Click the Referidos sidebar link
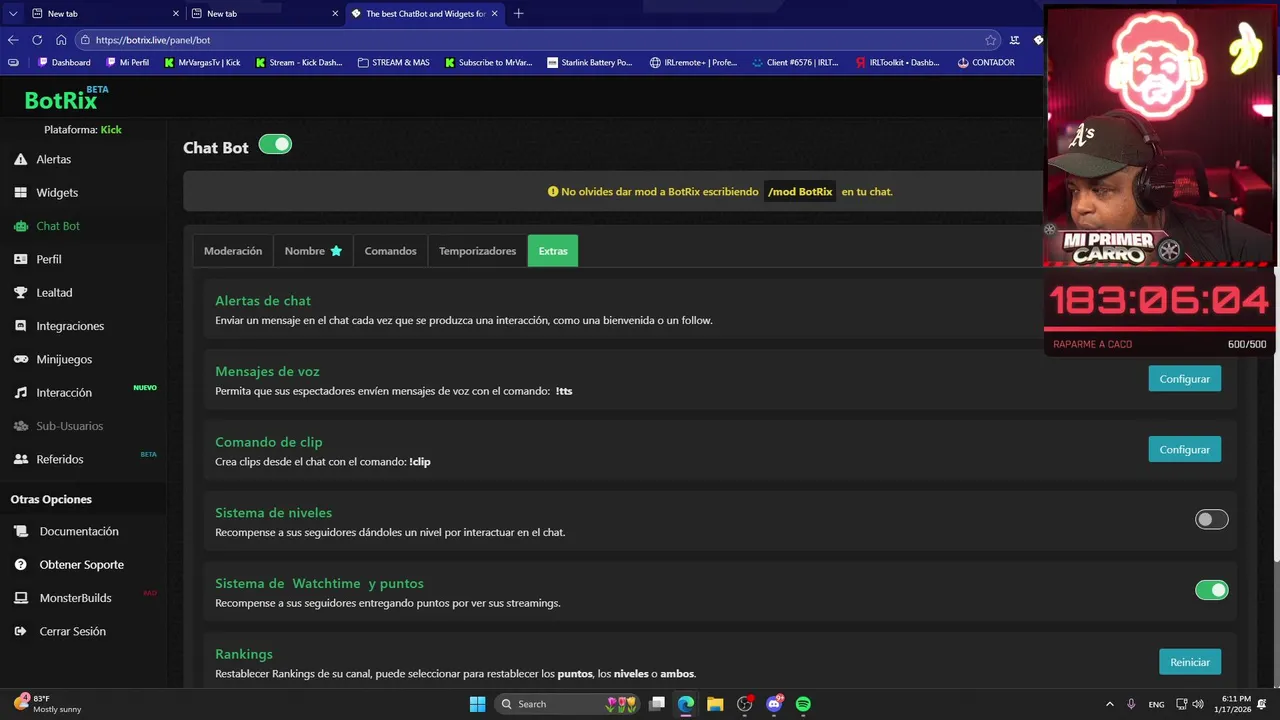This screenshot has height=720, width=1280. click(x=60, y=459)
